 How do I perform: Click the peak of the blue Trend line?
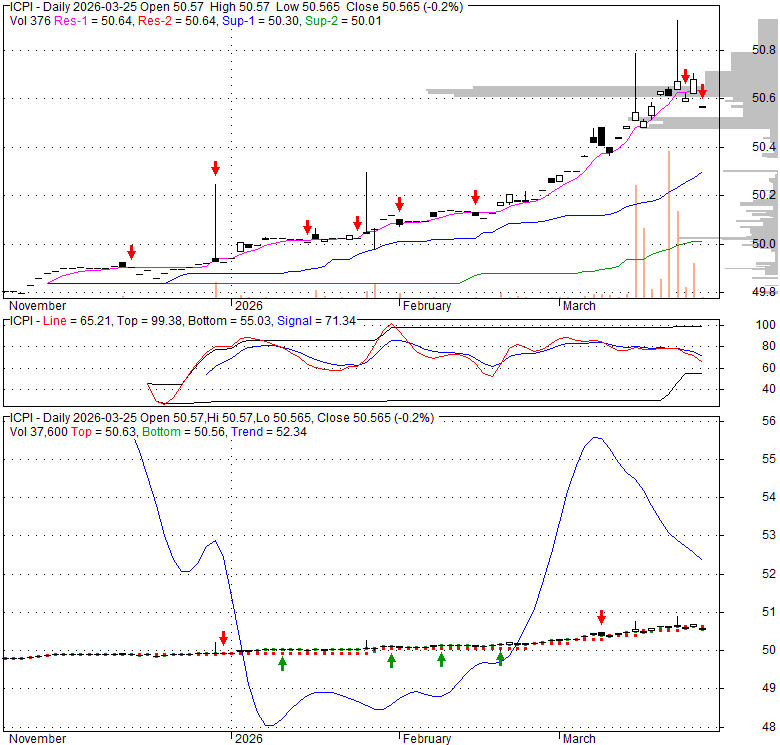point(596,438)
